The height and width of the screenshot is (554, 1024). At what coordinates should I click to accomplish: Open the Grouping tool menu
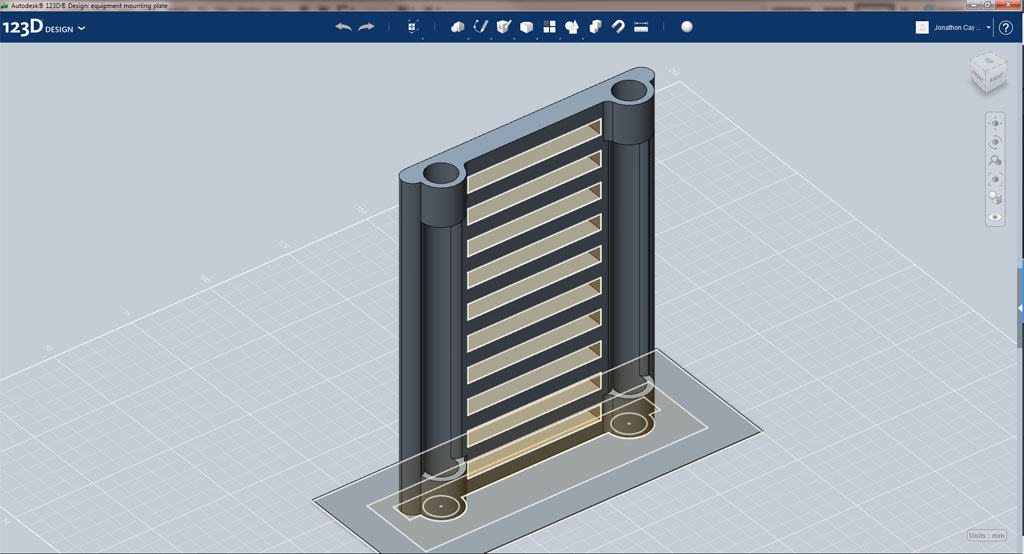[572, 27]
